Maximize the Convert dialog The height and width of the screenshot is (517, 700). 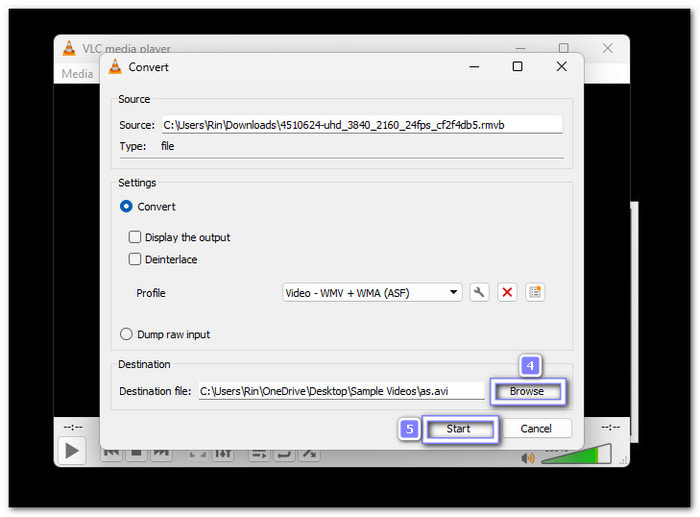pyautogui.click(x=517, y=67)
